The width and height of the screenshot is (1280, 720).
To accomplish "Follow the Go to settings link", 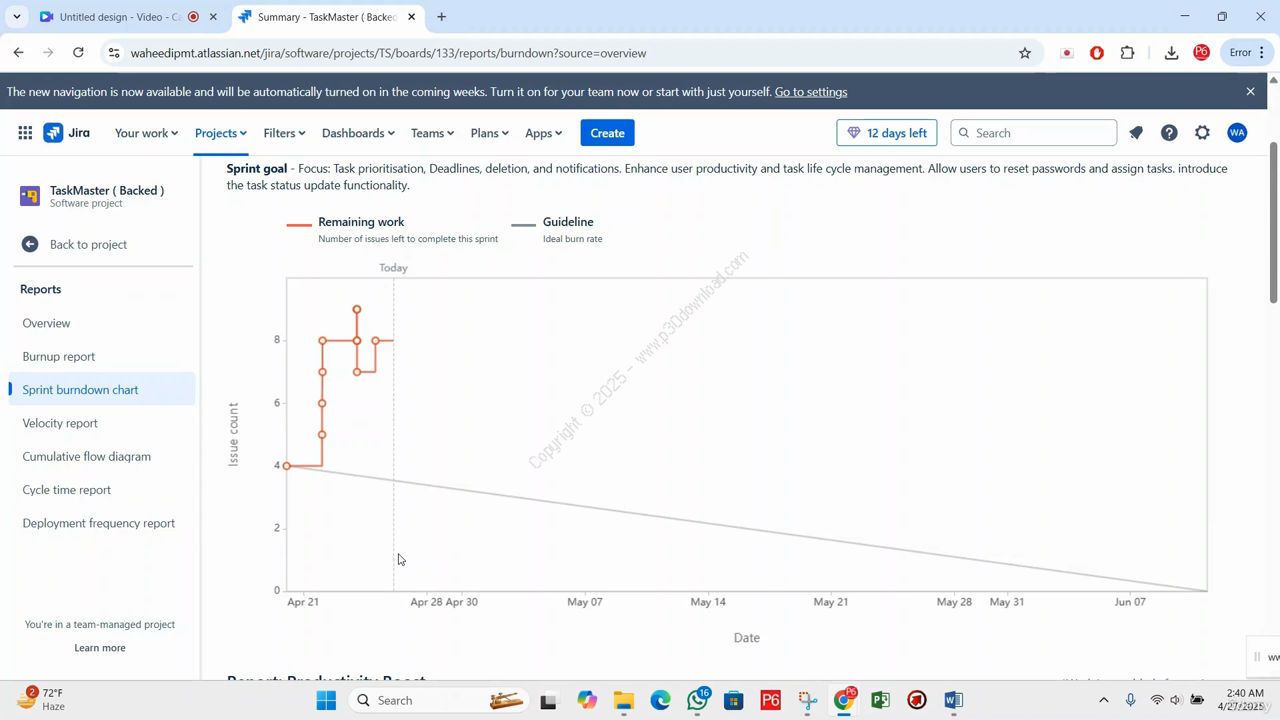I will [x=811, y=92].
